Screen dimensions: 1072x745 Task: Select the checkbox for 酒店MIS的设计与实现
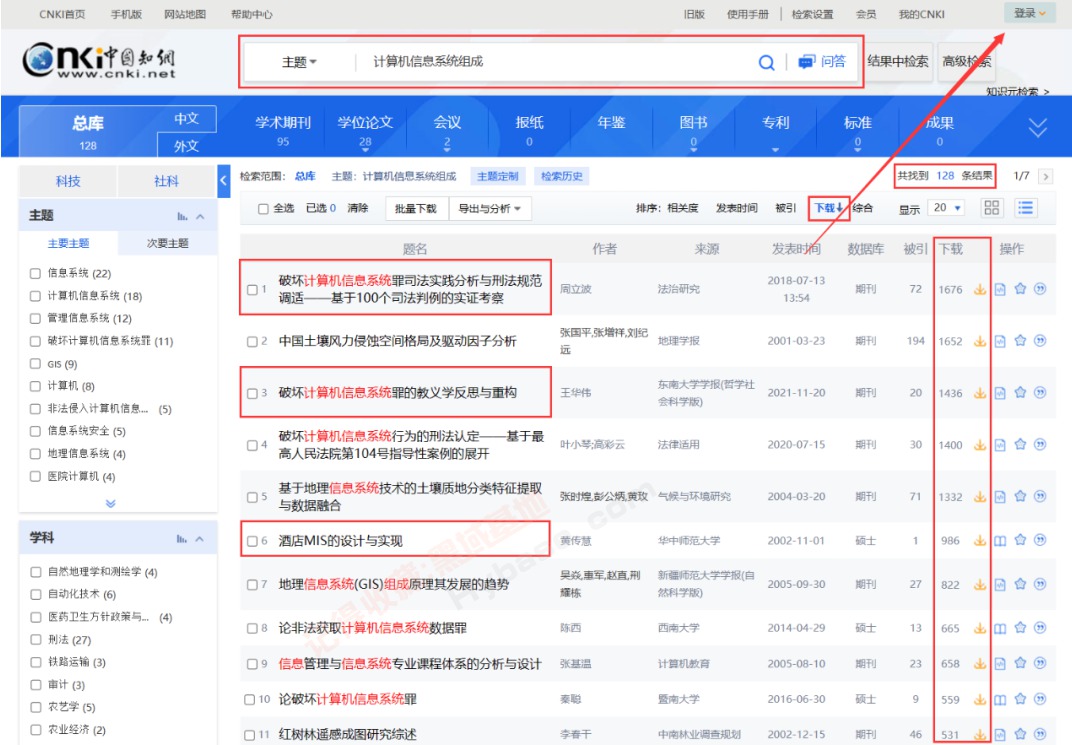(252, 541)
